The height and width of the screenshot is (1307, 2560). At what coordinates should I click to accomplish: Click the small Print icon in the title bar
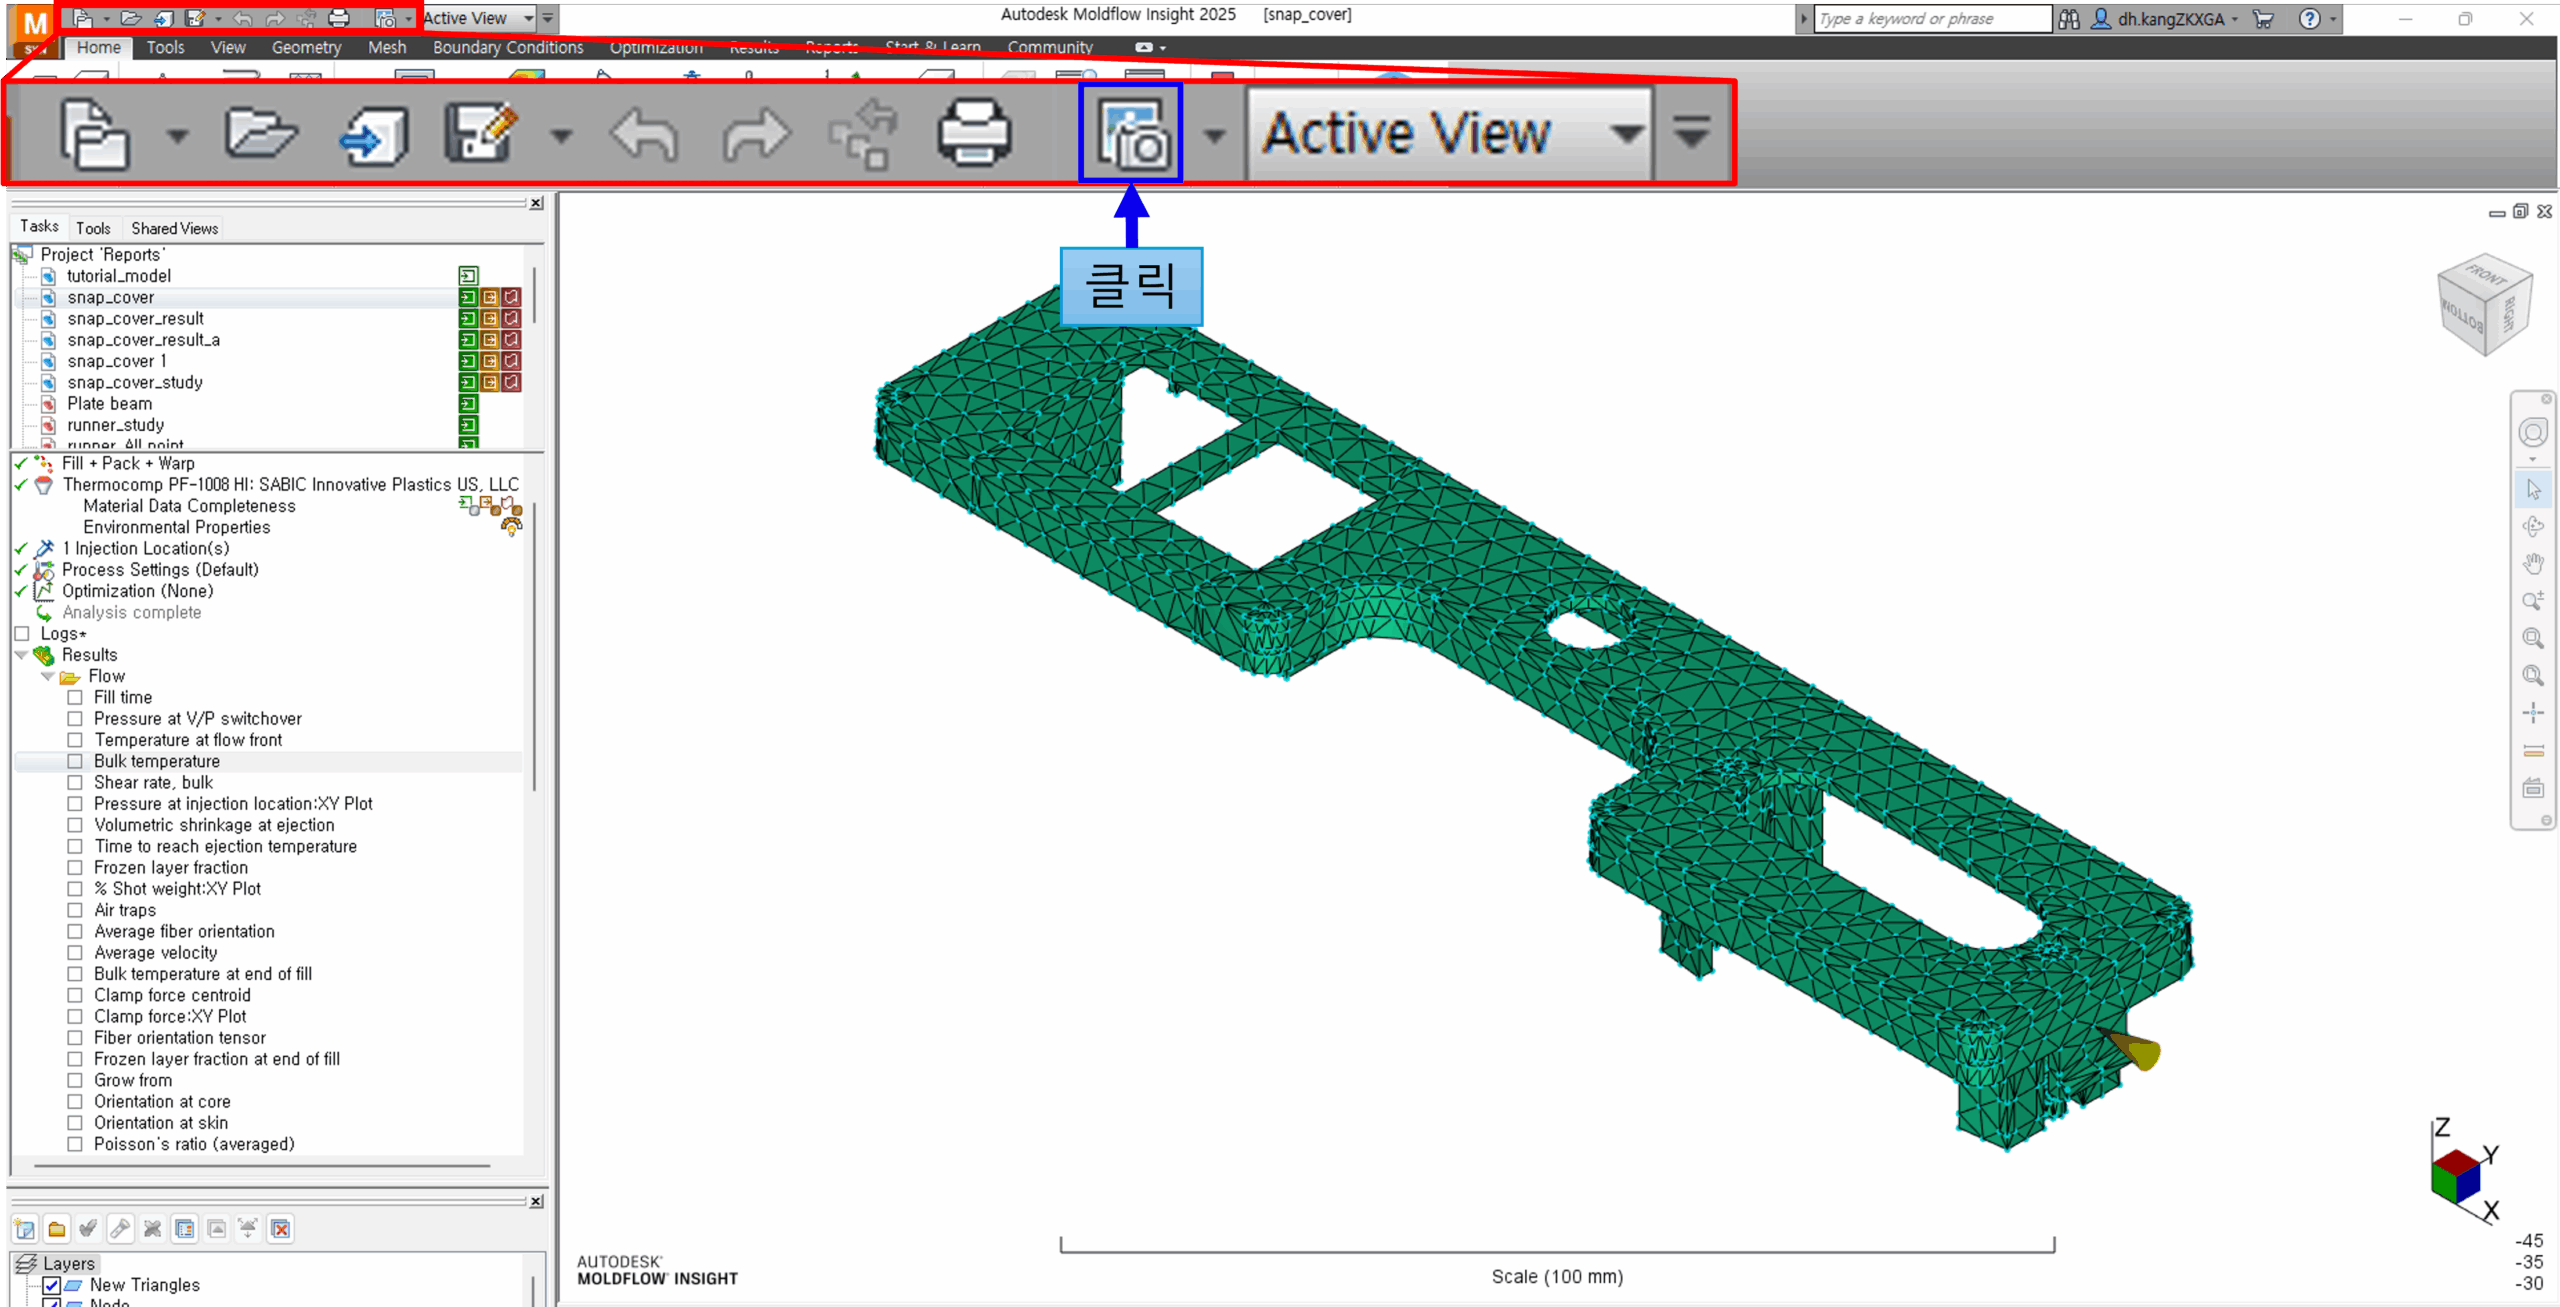click(x=339, y=18)
